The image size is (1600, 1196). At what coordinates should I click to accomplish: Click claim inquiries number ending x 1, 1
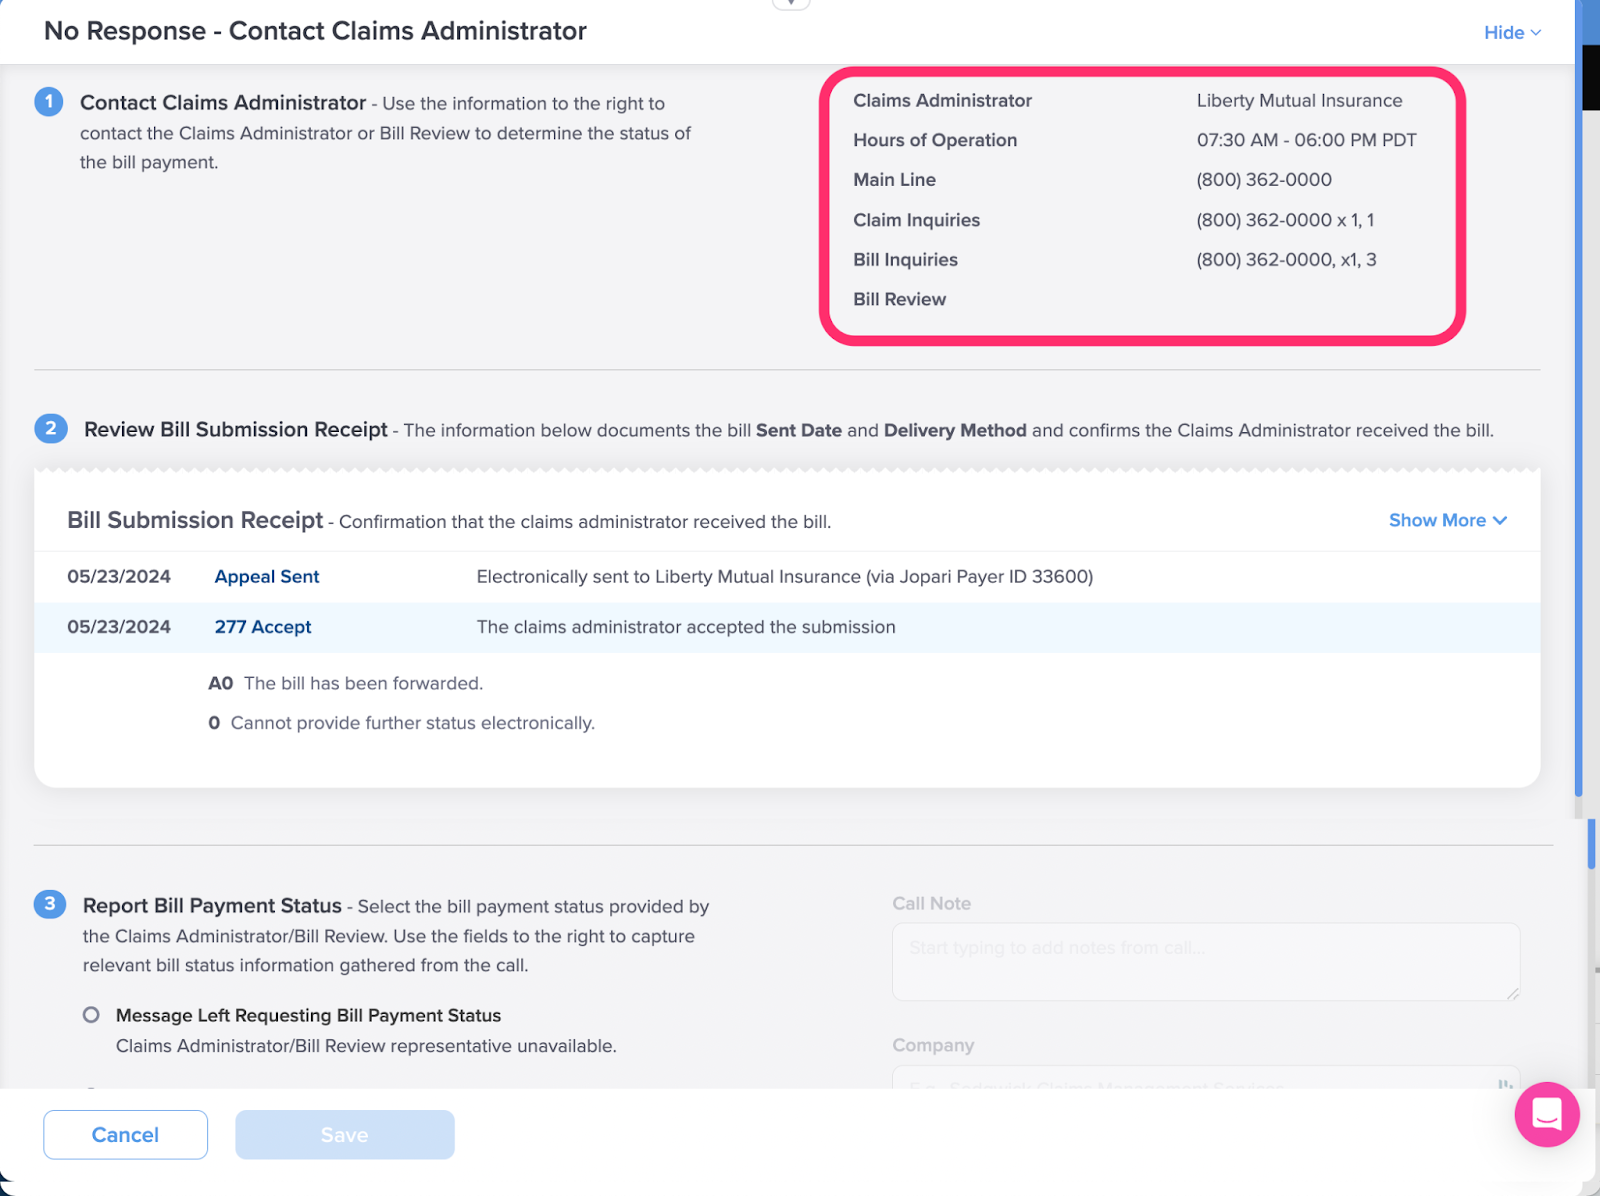[x=1285, y=220]
